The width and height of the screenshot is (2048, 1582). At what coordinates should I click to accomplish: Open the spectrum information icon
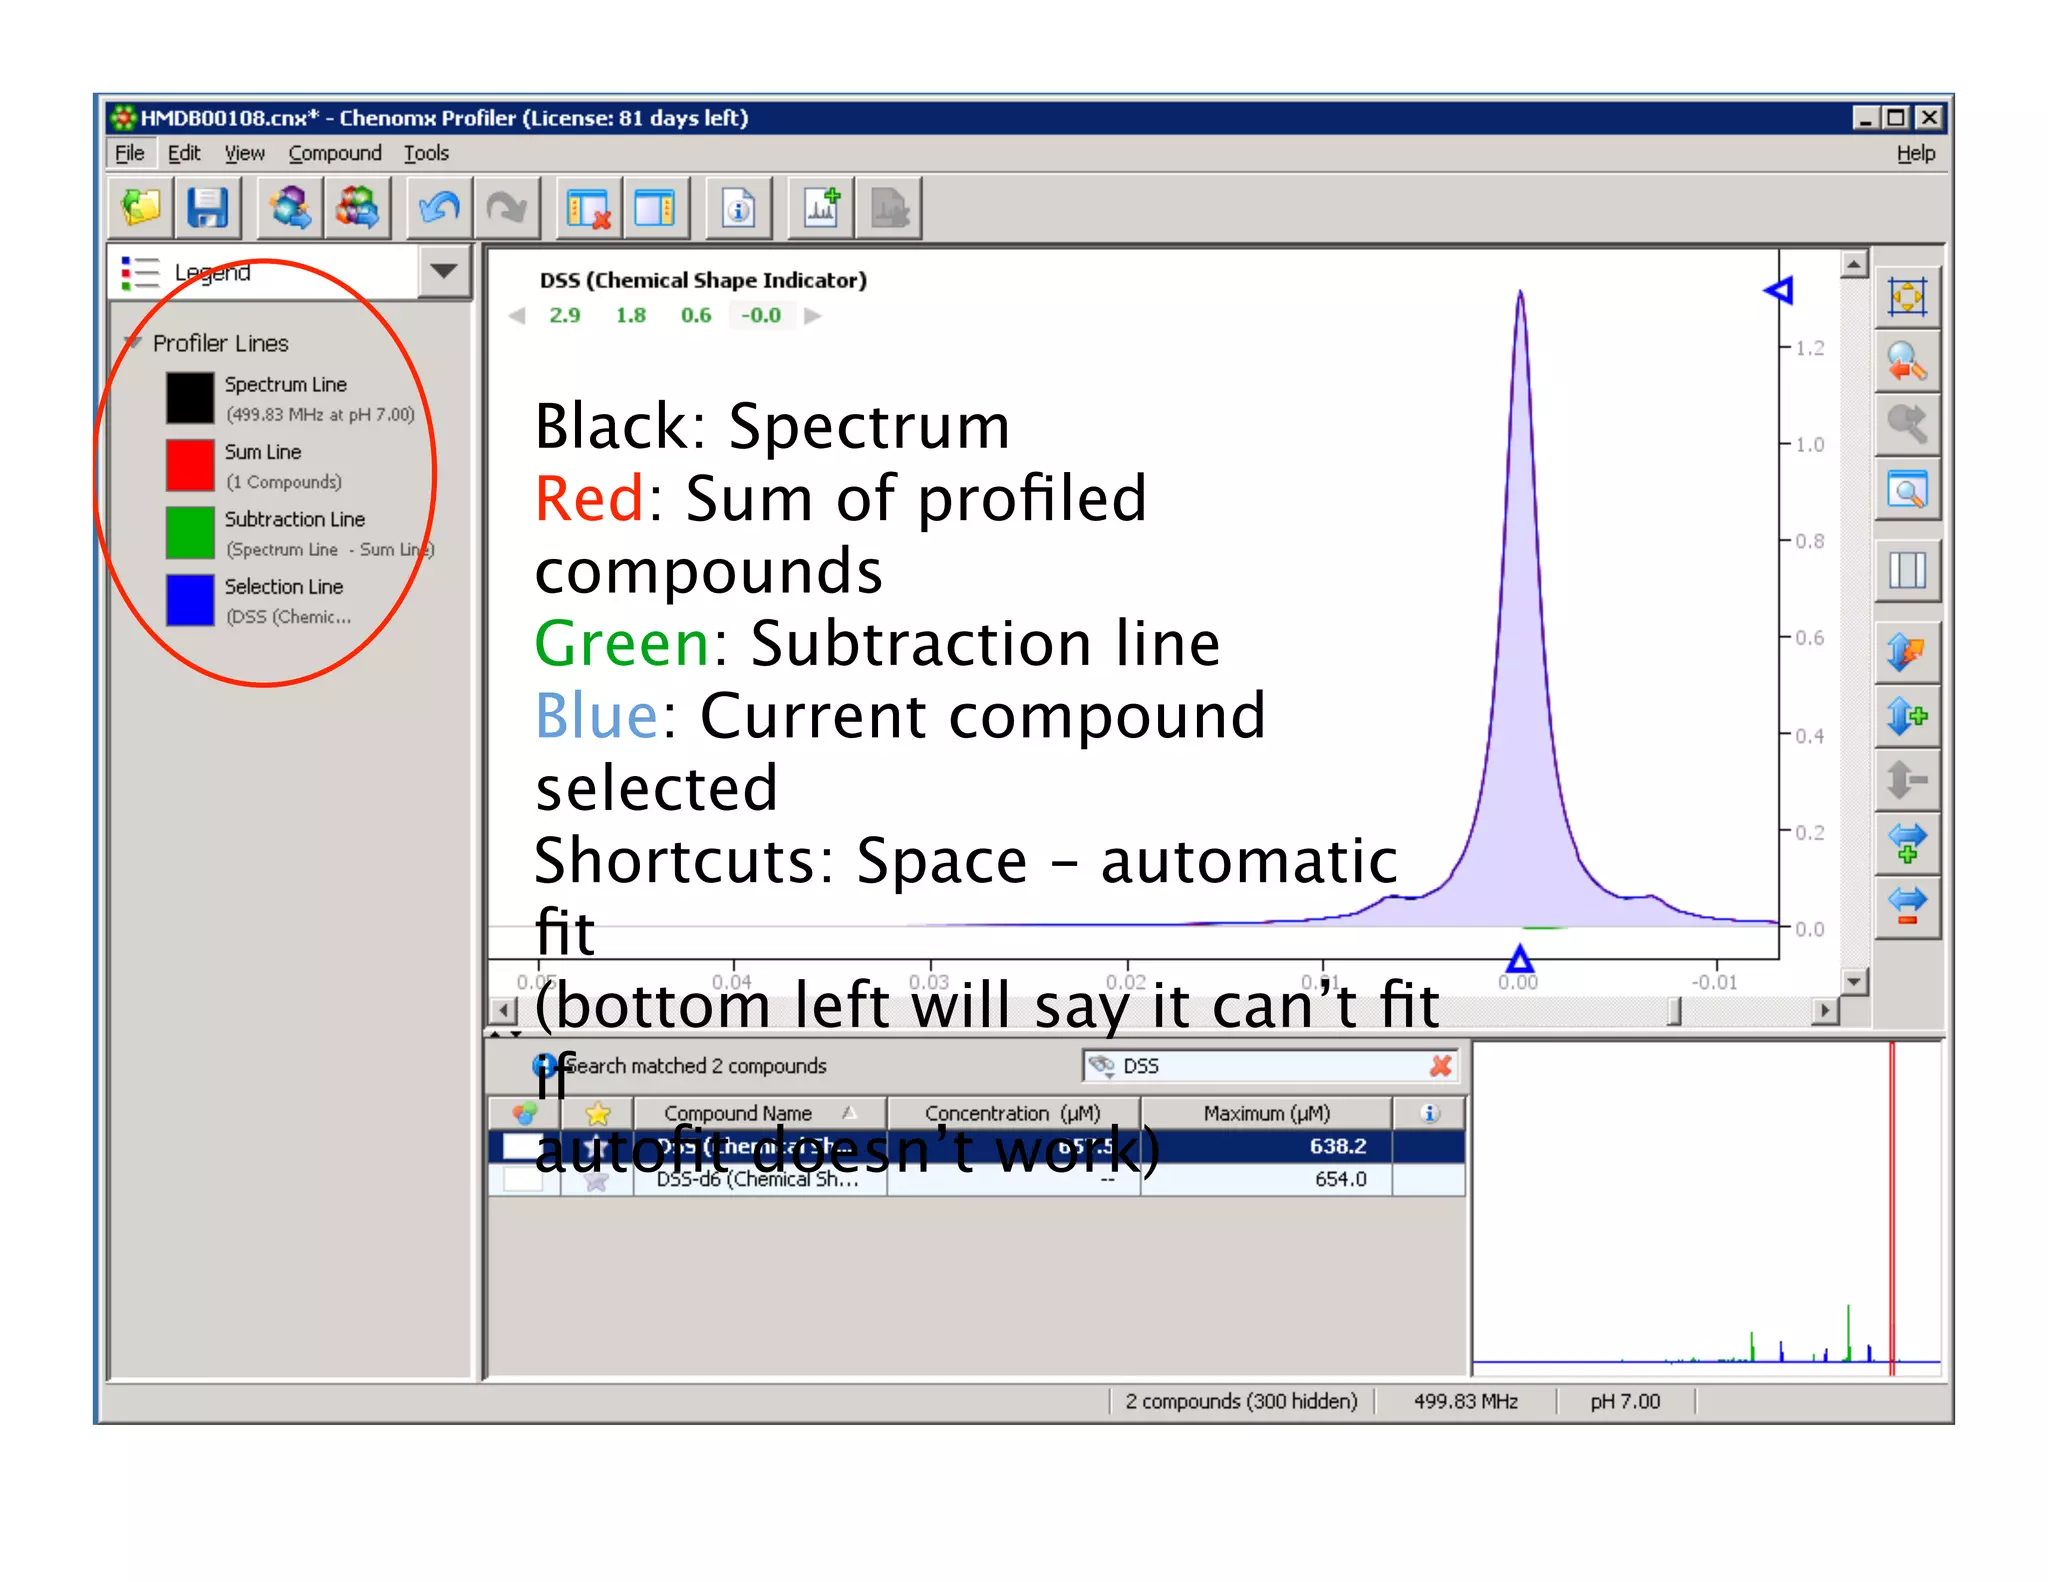click(x=738, y=208)
